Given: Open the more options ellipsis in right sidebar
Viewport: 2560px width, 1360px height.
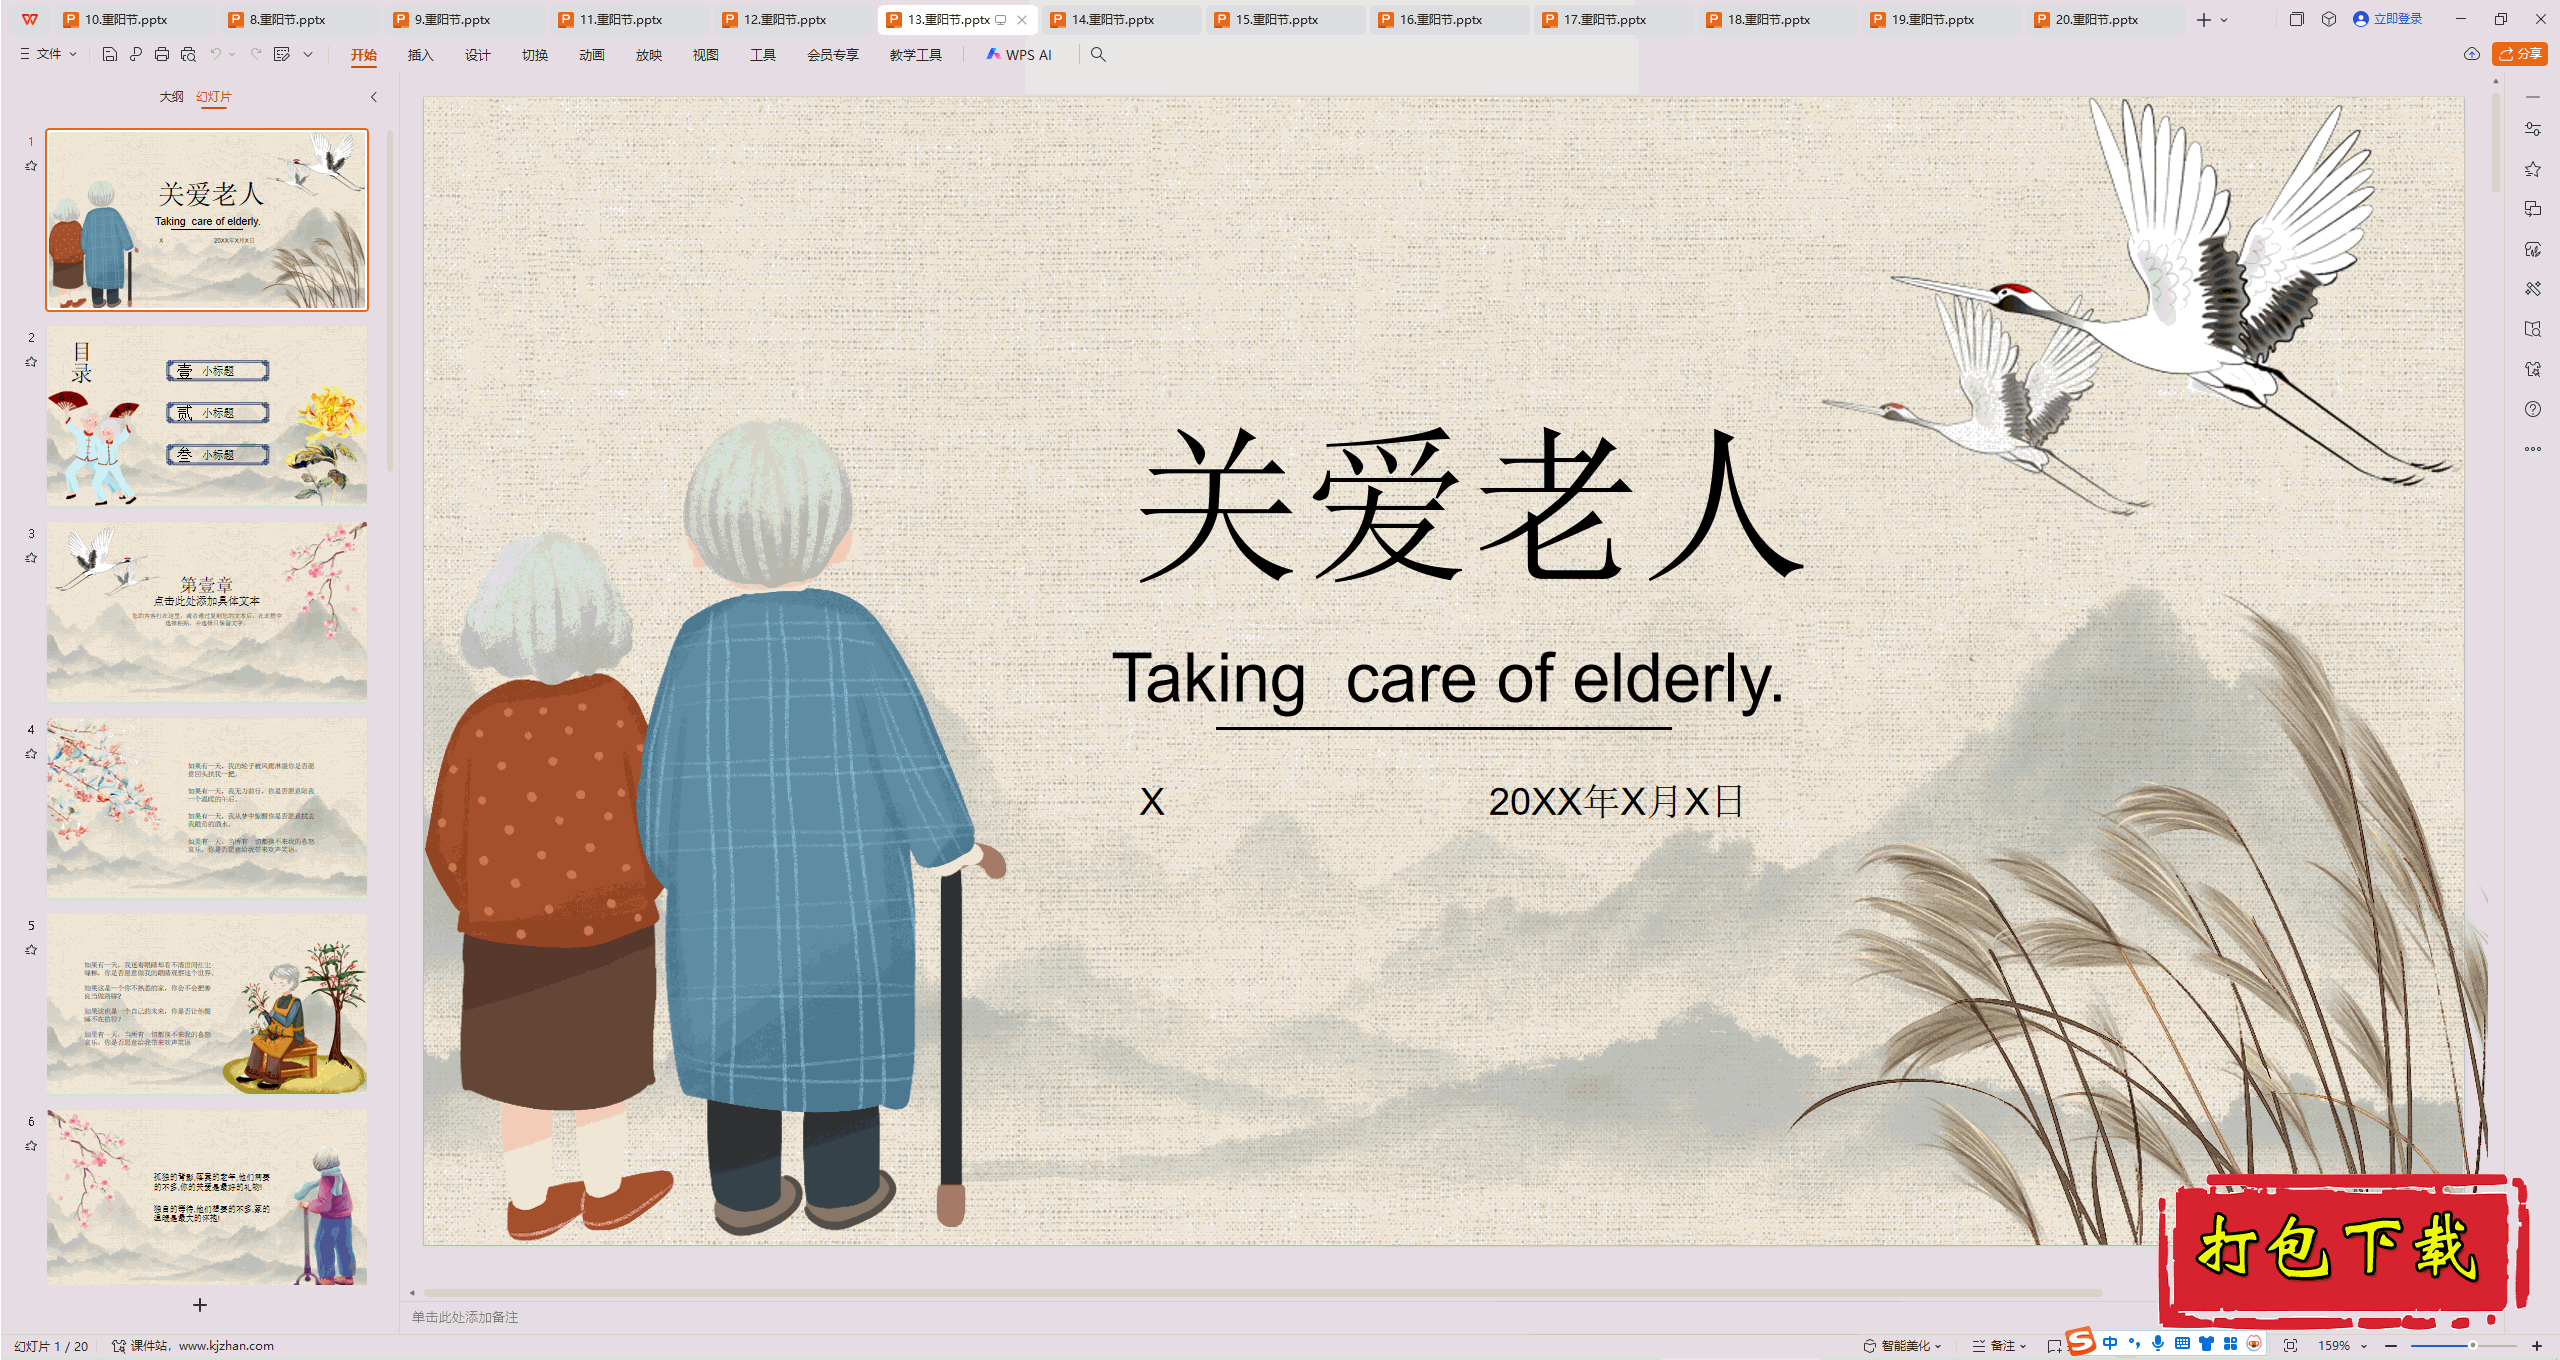Looking at the screenshot, I should (x=2533, y=449).
